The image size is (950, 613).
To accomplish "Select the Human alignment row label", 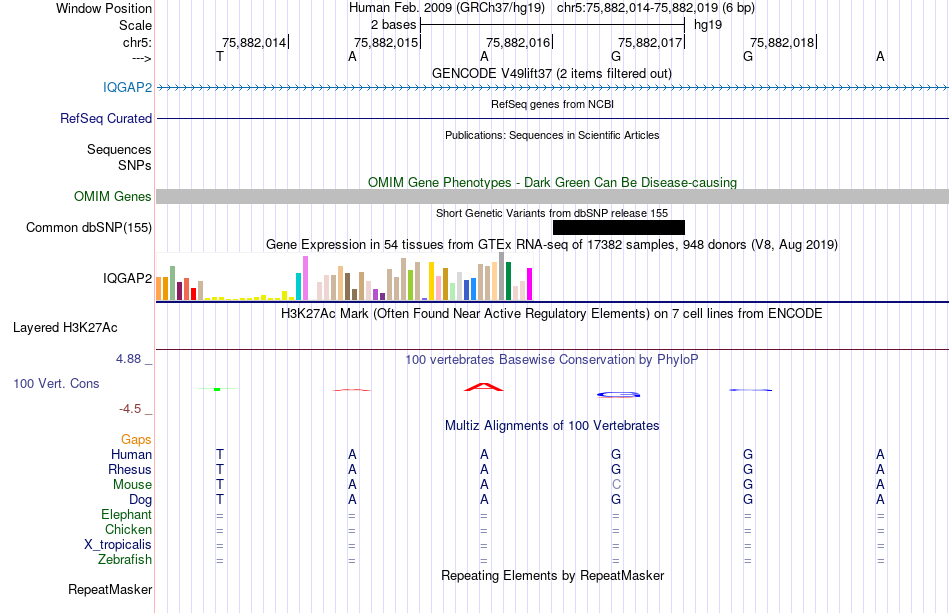I will [131, 454].
